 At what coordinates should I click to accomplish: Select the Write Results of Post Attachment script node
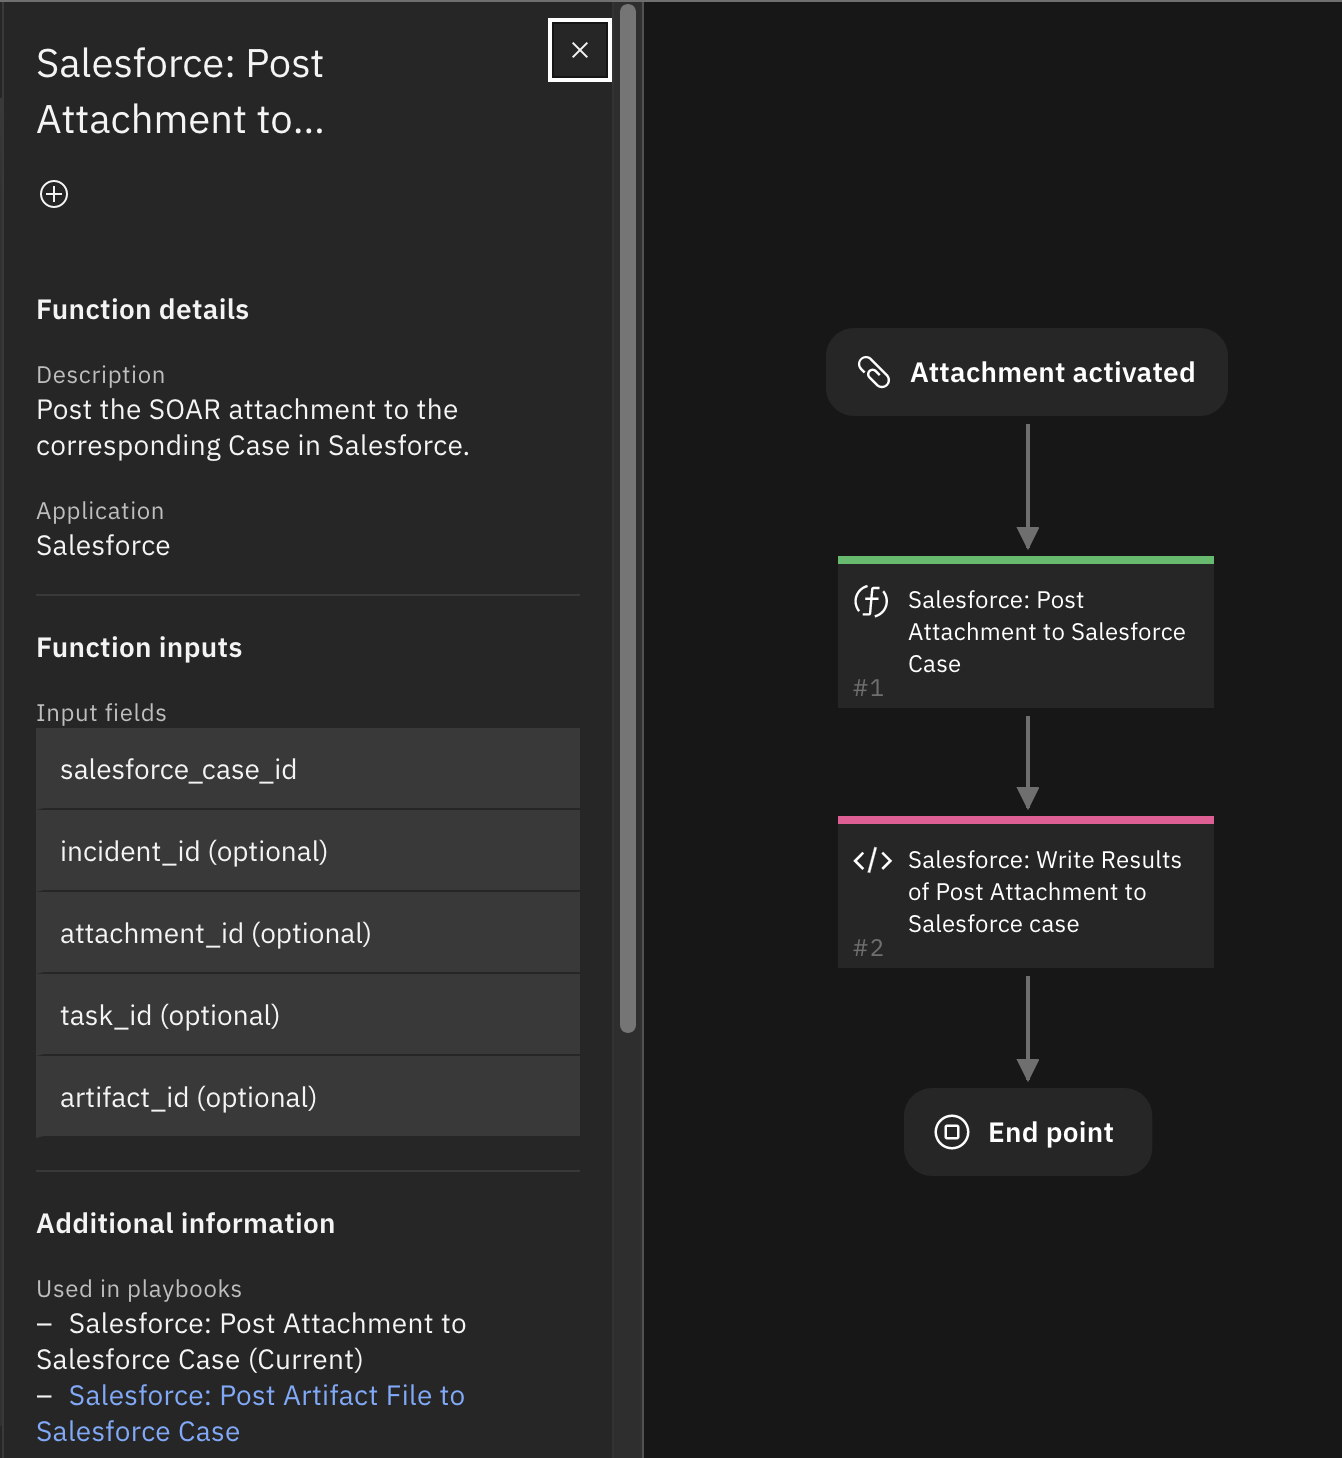tap(1026, 892)
